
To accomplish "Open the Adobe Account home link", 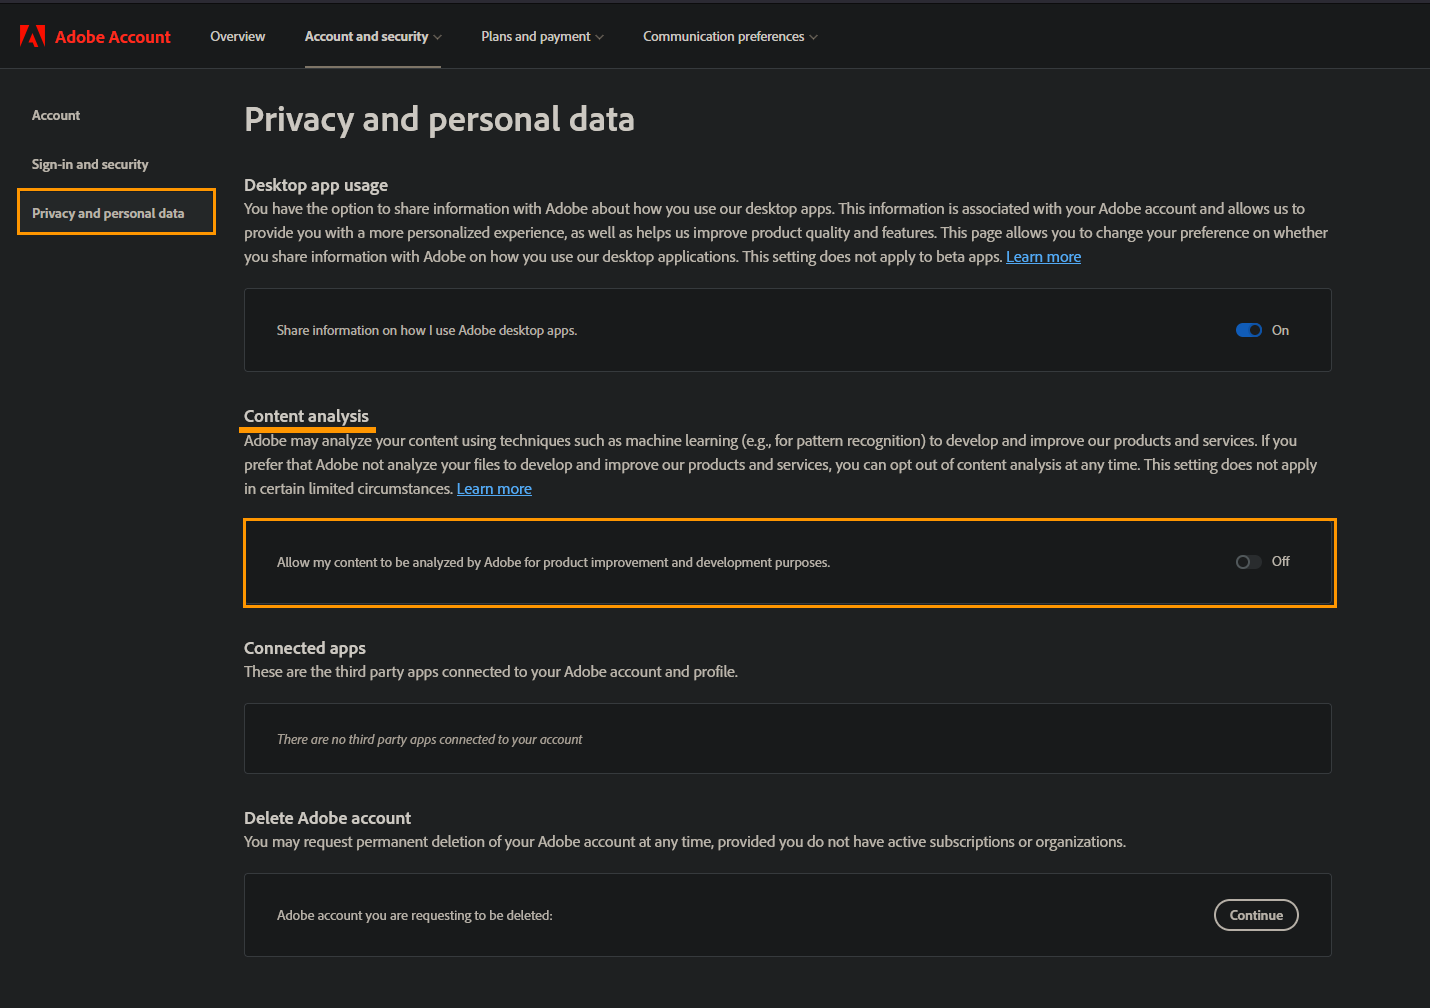I will coord(95,37).
